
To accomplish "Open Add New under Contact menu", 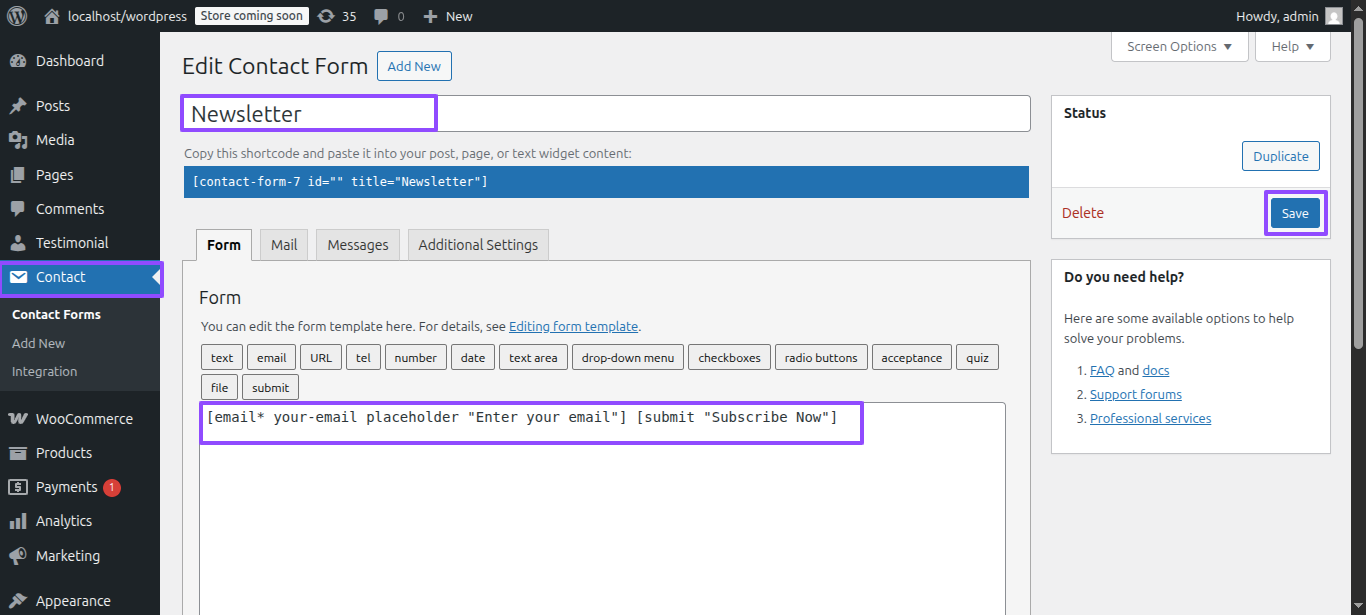I will click(38, 343).
